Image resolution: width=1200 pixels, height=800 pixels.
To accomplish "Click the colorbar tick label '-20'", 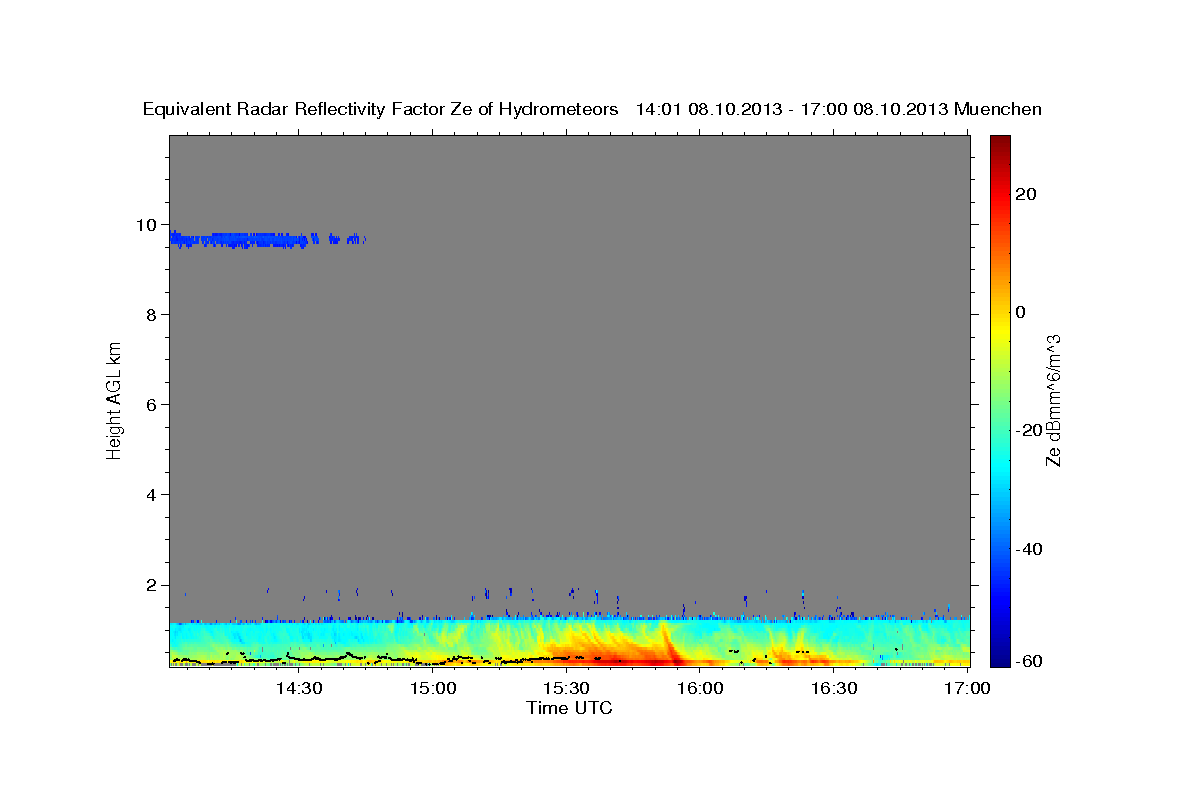I will (x=1029, y=431).
